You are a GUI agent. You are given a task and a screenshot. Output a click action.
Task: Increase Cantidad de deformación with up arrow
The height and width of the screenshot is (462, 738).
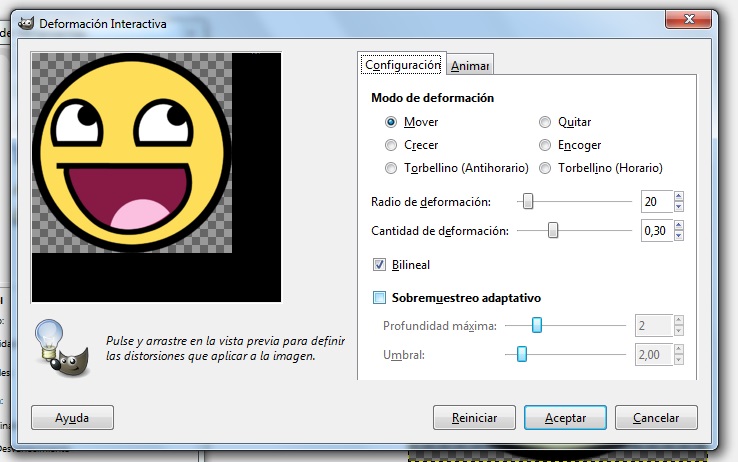tap(679, 225)
